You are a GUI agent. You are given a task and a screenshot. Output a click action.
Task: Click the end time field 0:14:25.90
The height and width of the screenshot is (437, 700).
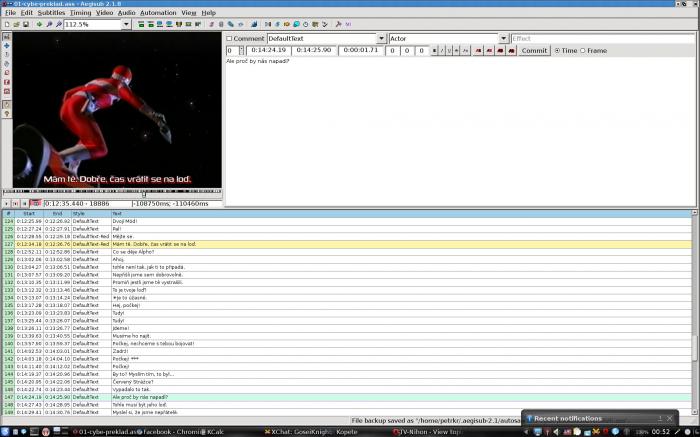tap(314, 50)
